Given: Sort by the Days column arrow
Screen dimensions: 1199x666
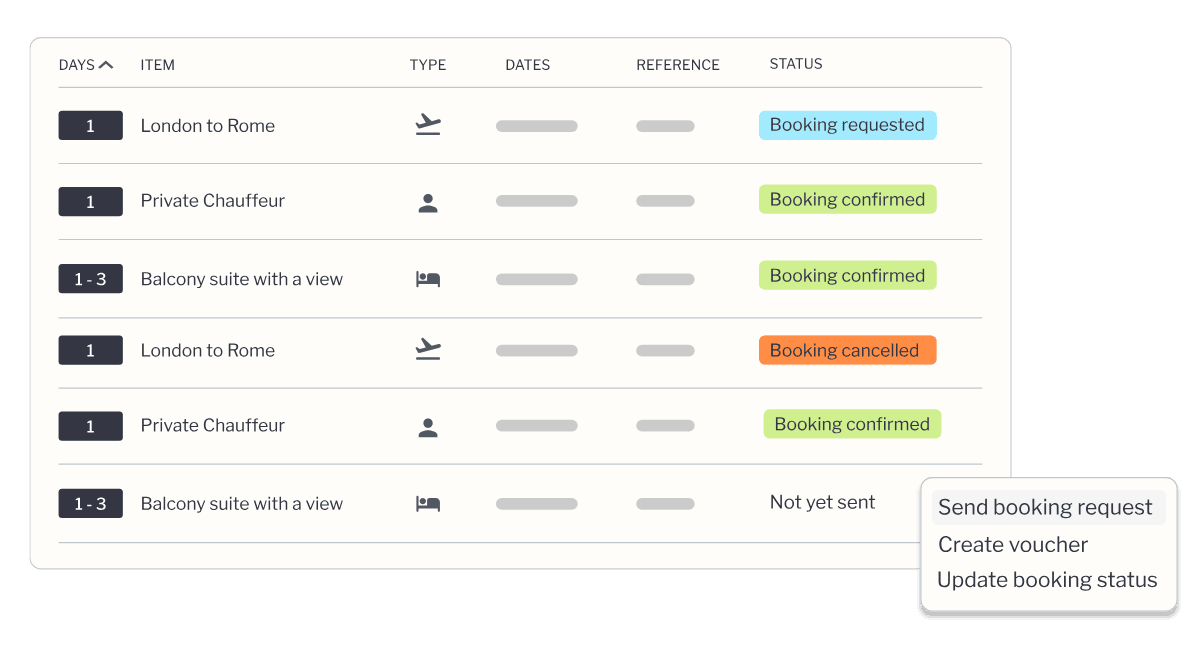Looking at the screenshot, I should click(106, 65).
